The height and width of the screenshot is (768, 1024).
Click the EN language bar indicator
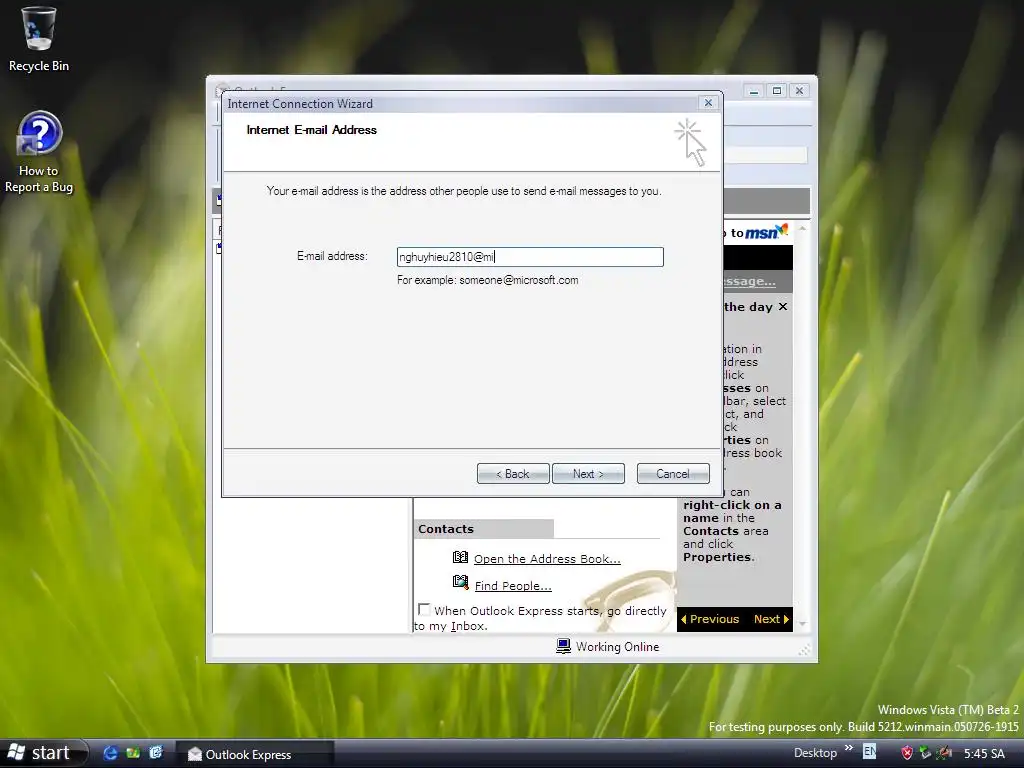point(869,751)
